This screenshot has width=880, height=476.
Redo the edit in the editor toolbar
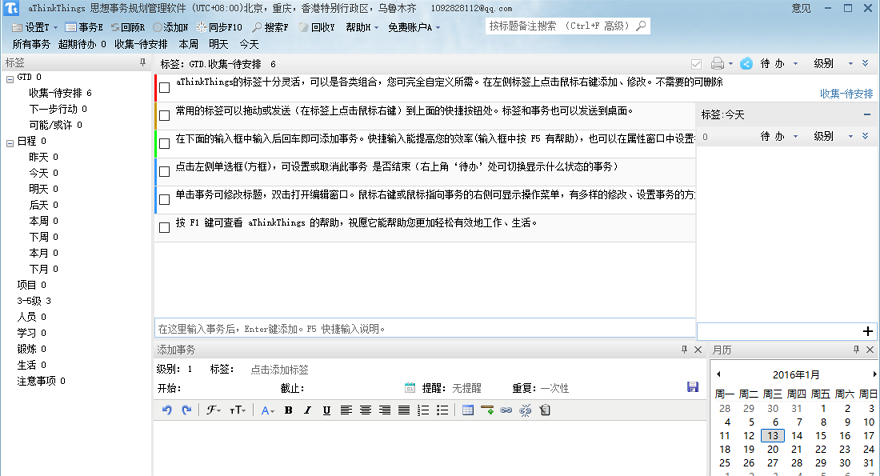pyautogui.click(x=186, y=410)
